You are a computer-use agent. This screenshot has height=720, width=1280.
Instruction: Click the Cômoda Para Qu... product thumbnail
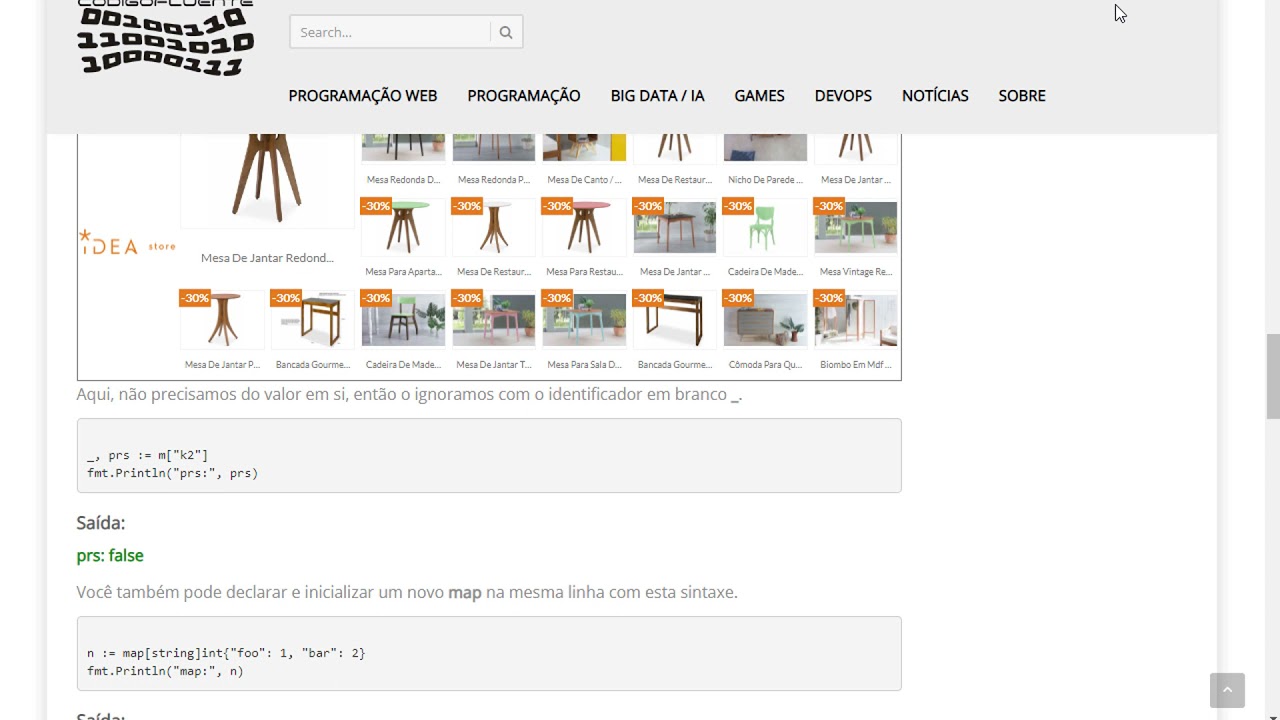pos(765,319)
